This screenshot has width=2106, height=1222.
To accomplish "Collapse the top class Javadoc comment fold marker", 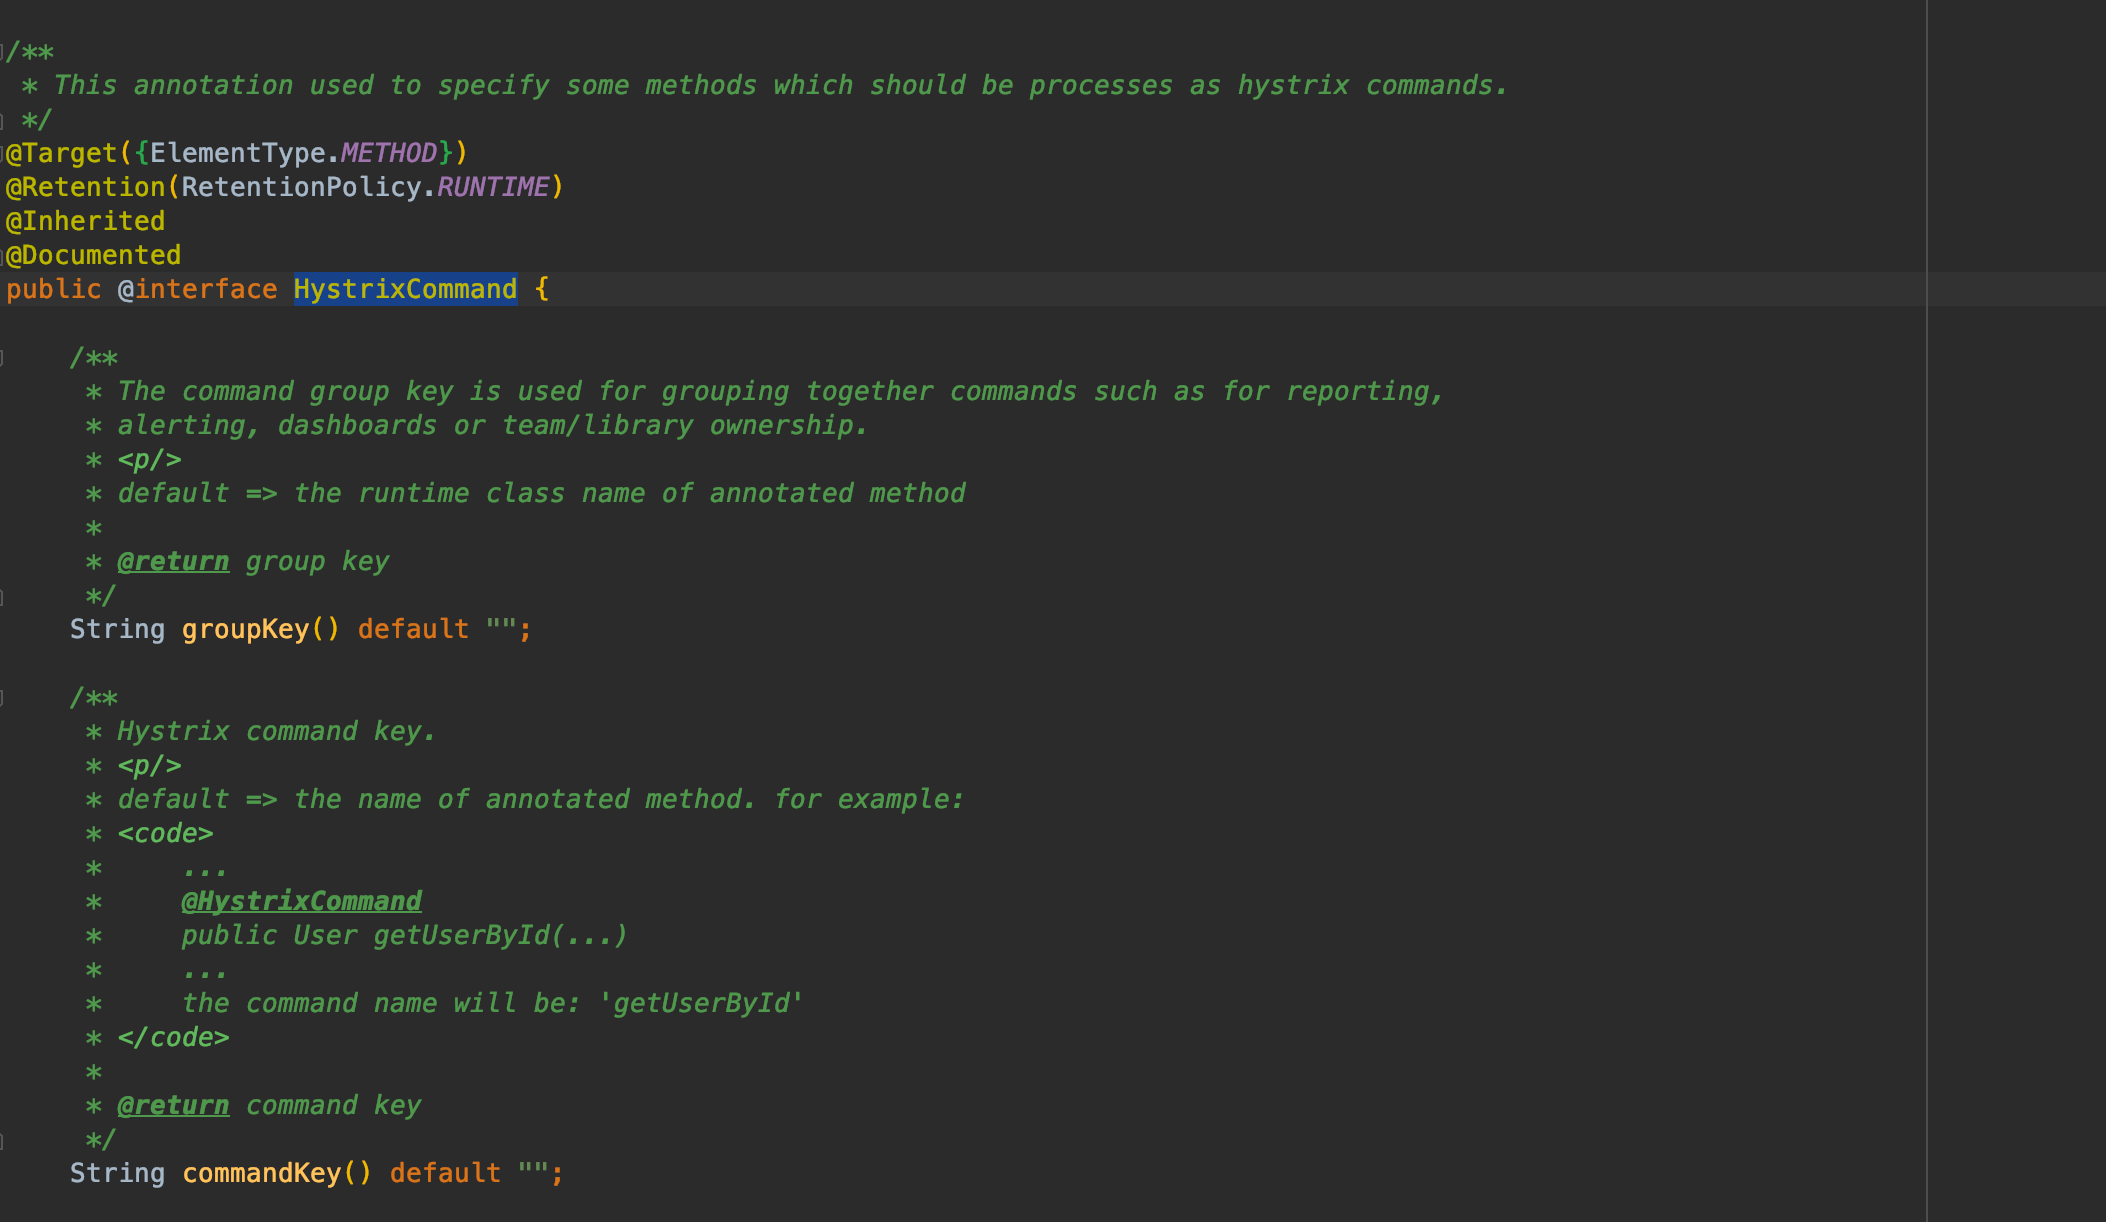I will tap(3, 50).
